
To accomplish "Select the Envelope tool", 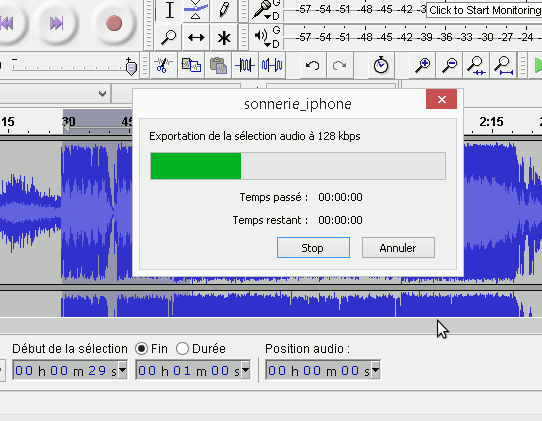I will tap(196, 10).
